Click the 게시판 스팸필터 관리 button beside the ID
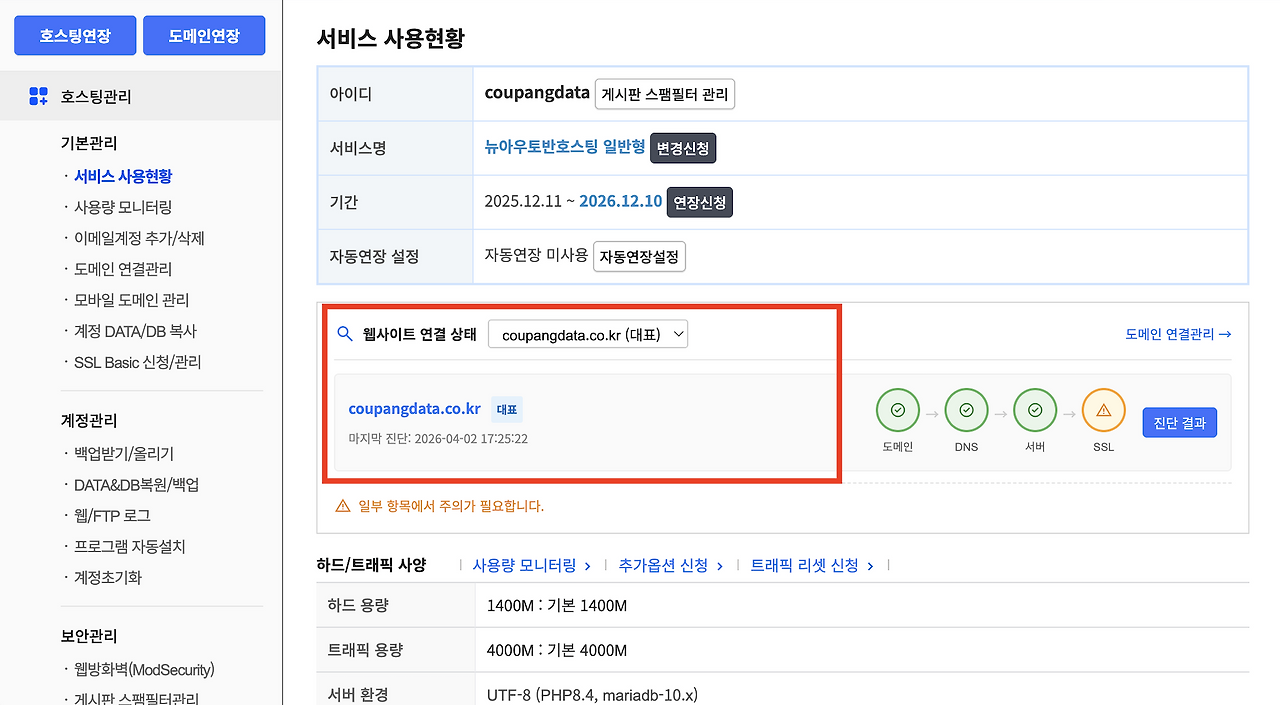Viewport: 1280px width, 705px height. click(x=666, y=92)
